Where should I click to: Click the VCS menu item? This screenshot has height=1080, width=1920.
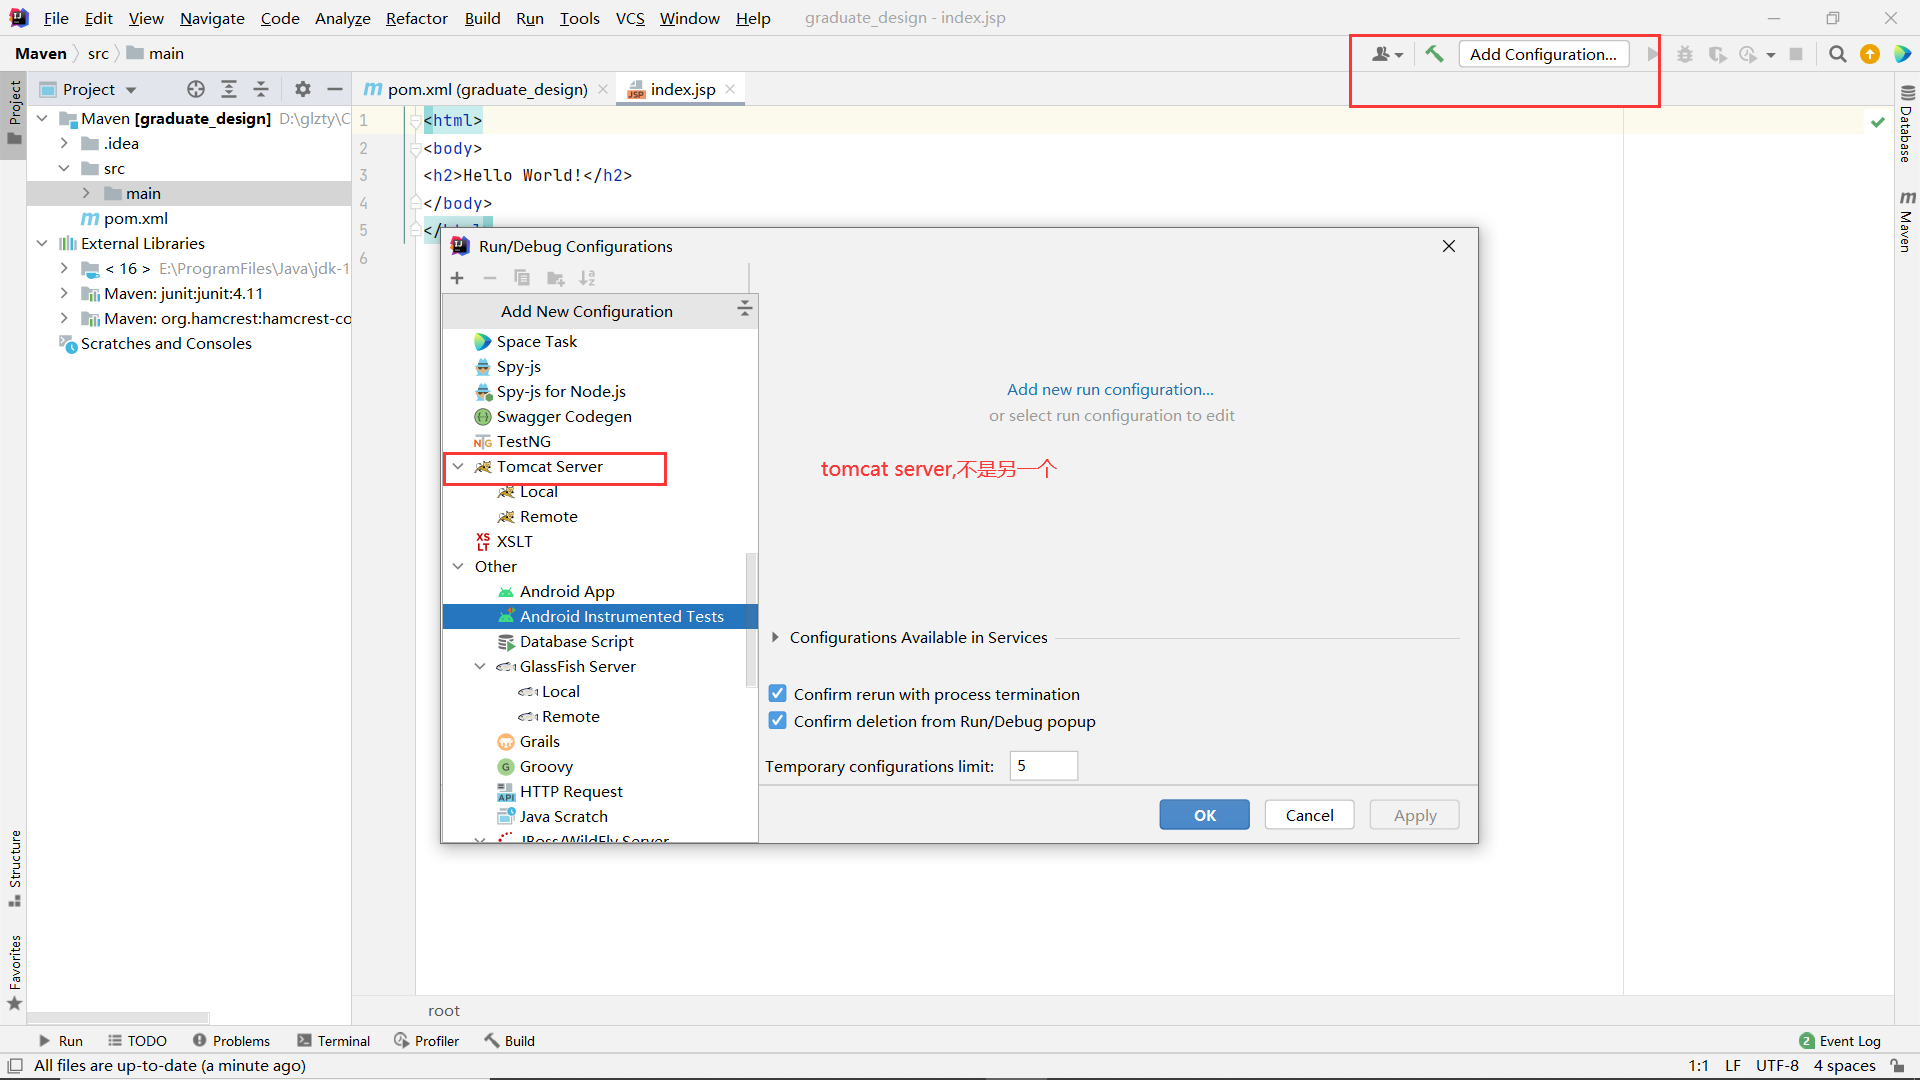(x=628, y=16)
